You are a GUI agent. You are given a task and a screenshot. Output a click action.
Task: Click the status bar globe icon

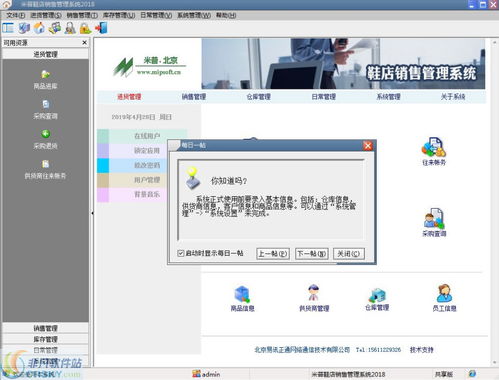click(472, 374)
